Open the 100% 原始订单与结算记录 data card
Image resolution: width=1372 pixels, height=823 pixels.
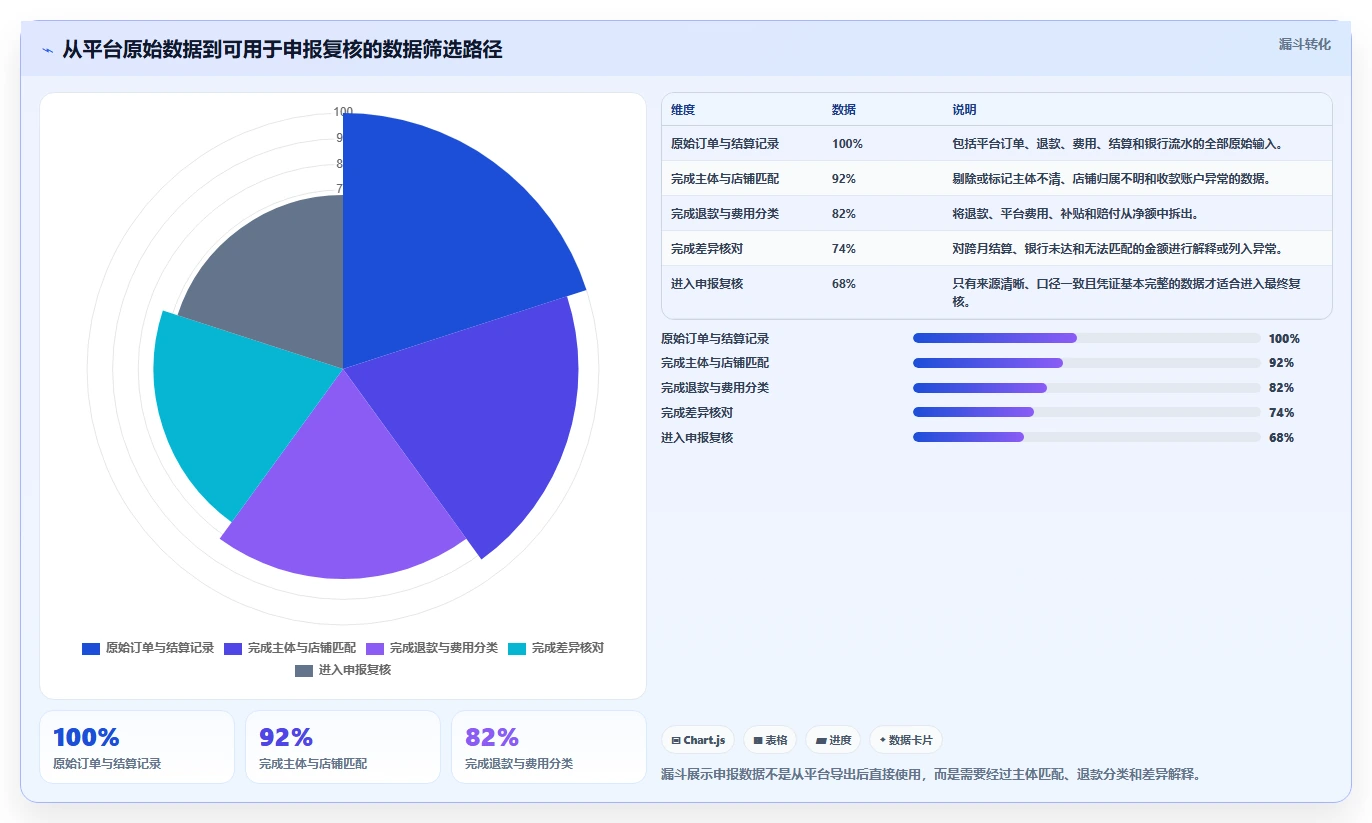(137, 747)
